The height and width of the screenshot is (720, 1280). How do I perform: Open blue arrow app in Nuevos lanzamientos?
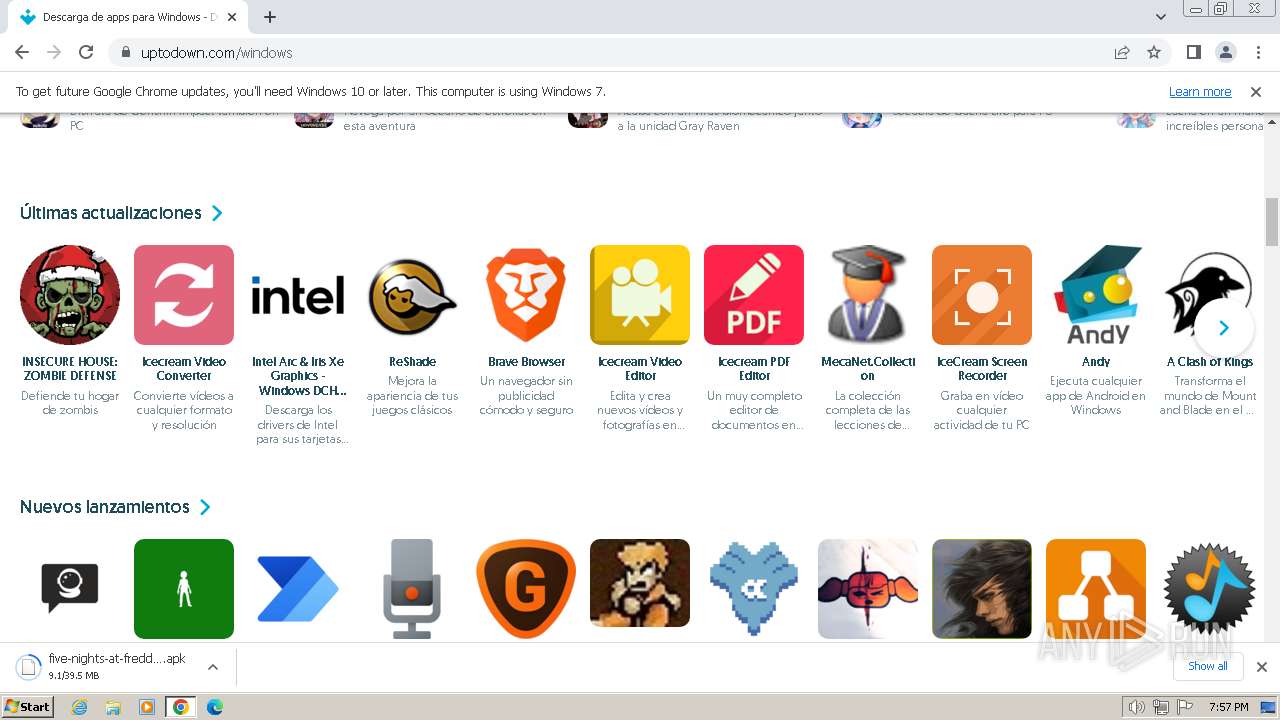(298, 589)
